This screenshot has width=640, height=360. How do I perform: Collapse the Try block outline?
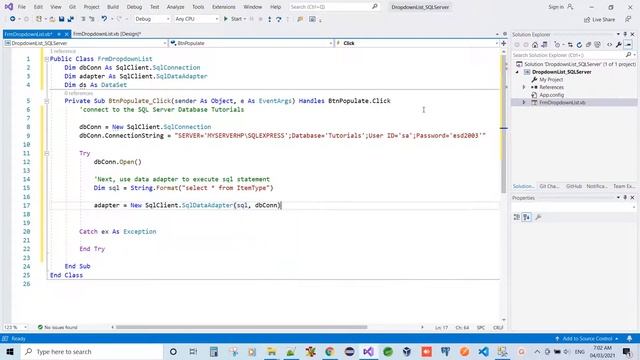47,153
